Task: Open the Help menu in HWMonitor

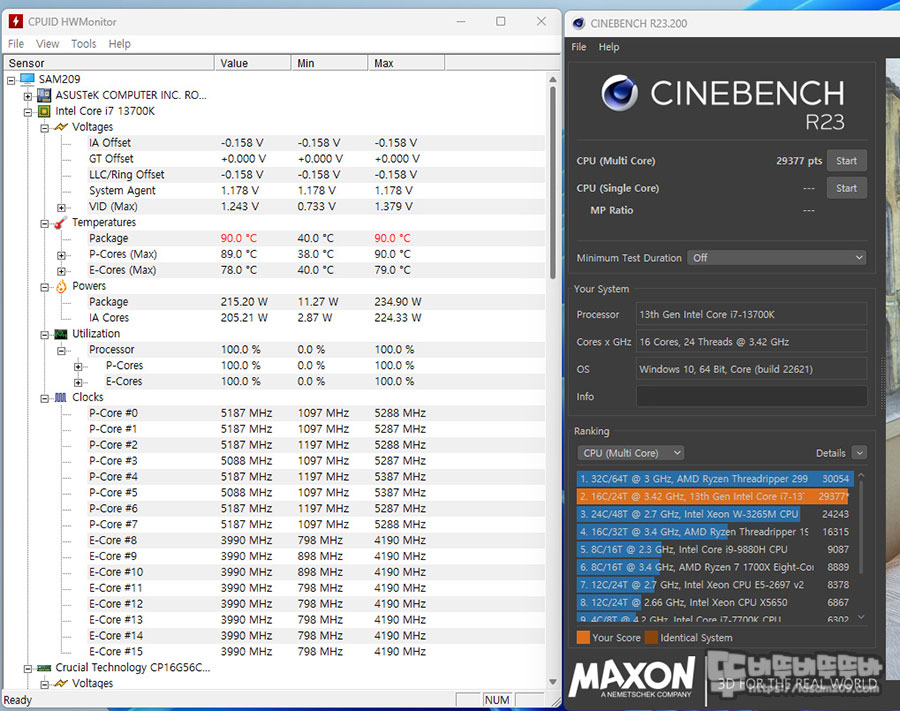Action: tap(119, 44)
